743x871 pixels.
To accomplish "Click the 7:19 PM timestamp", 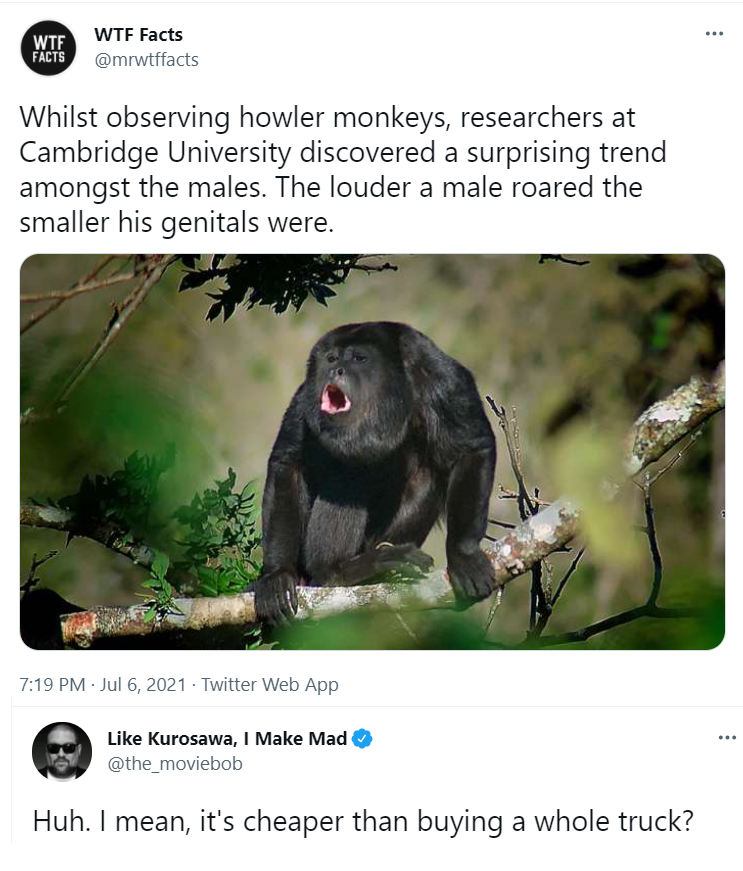I will pyautogui.click(x=52, y=684).
